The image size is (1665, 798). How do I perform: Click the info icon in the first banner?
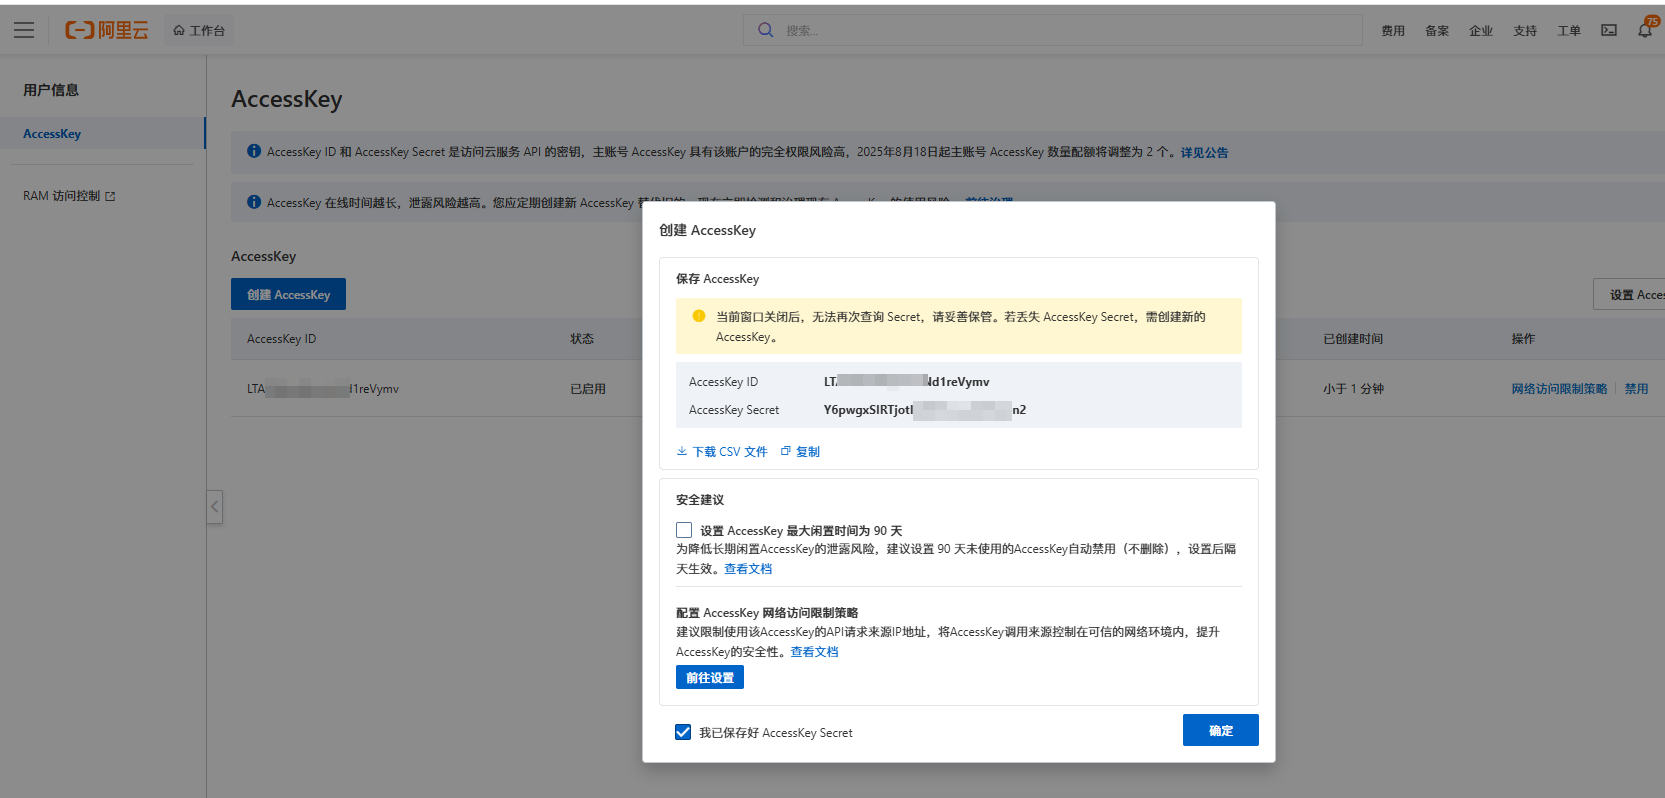[x=254, y=151]
